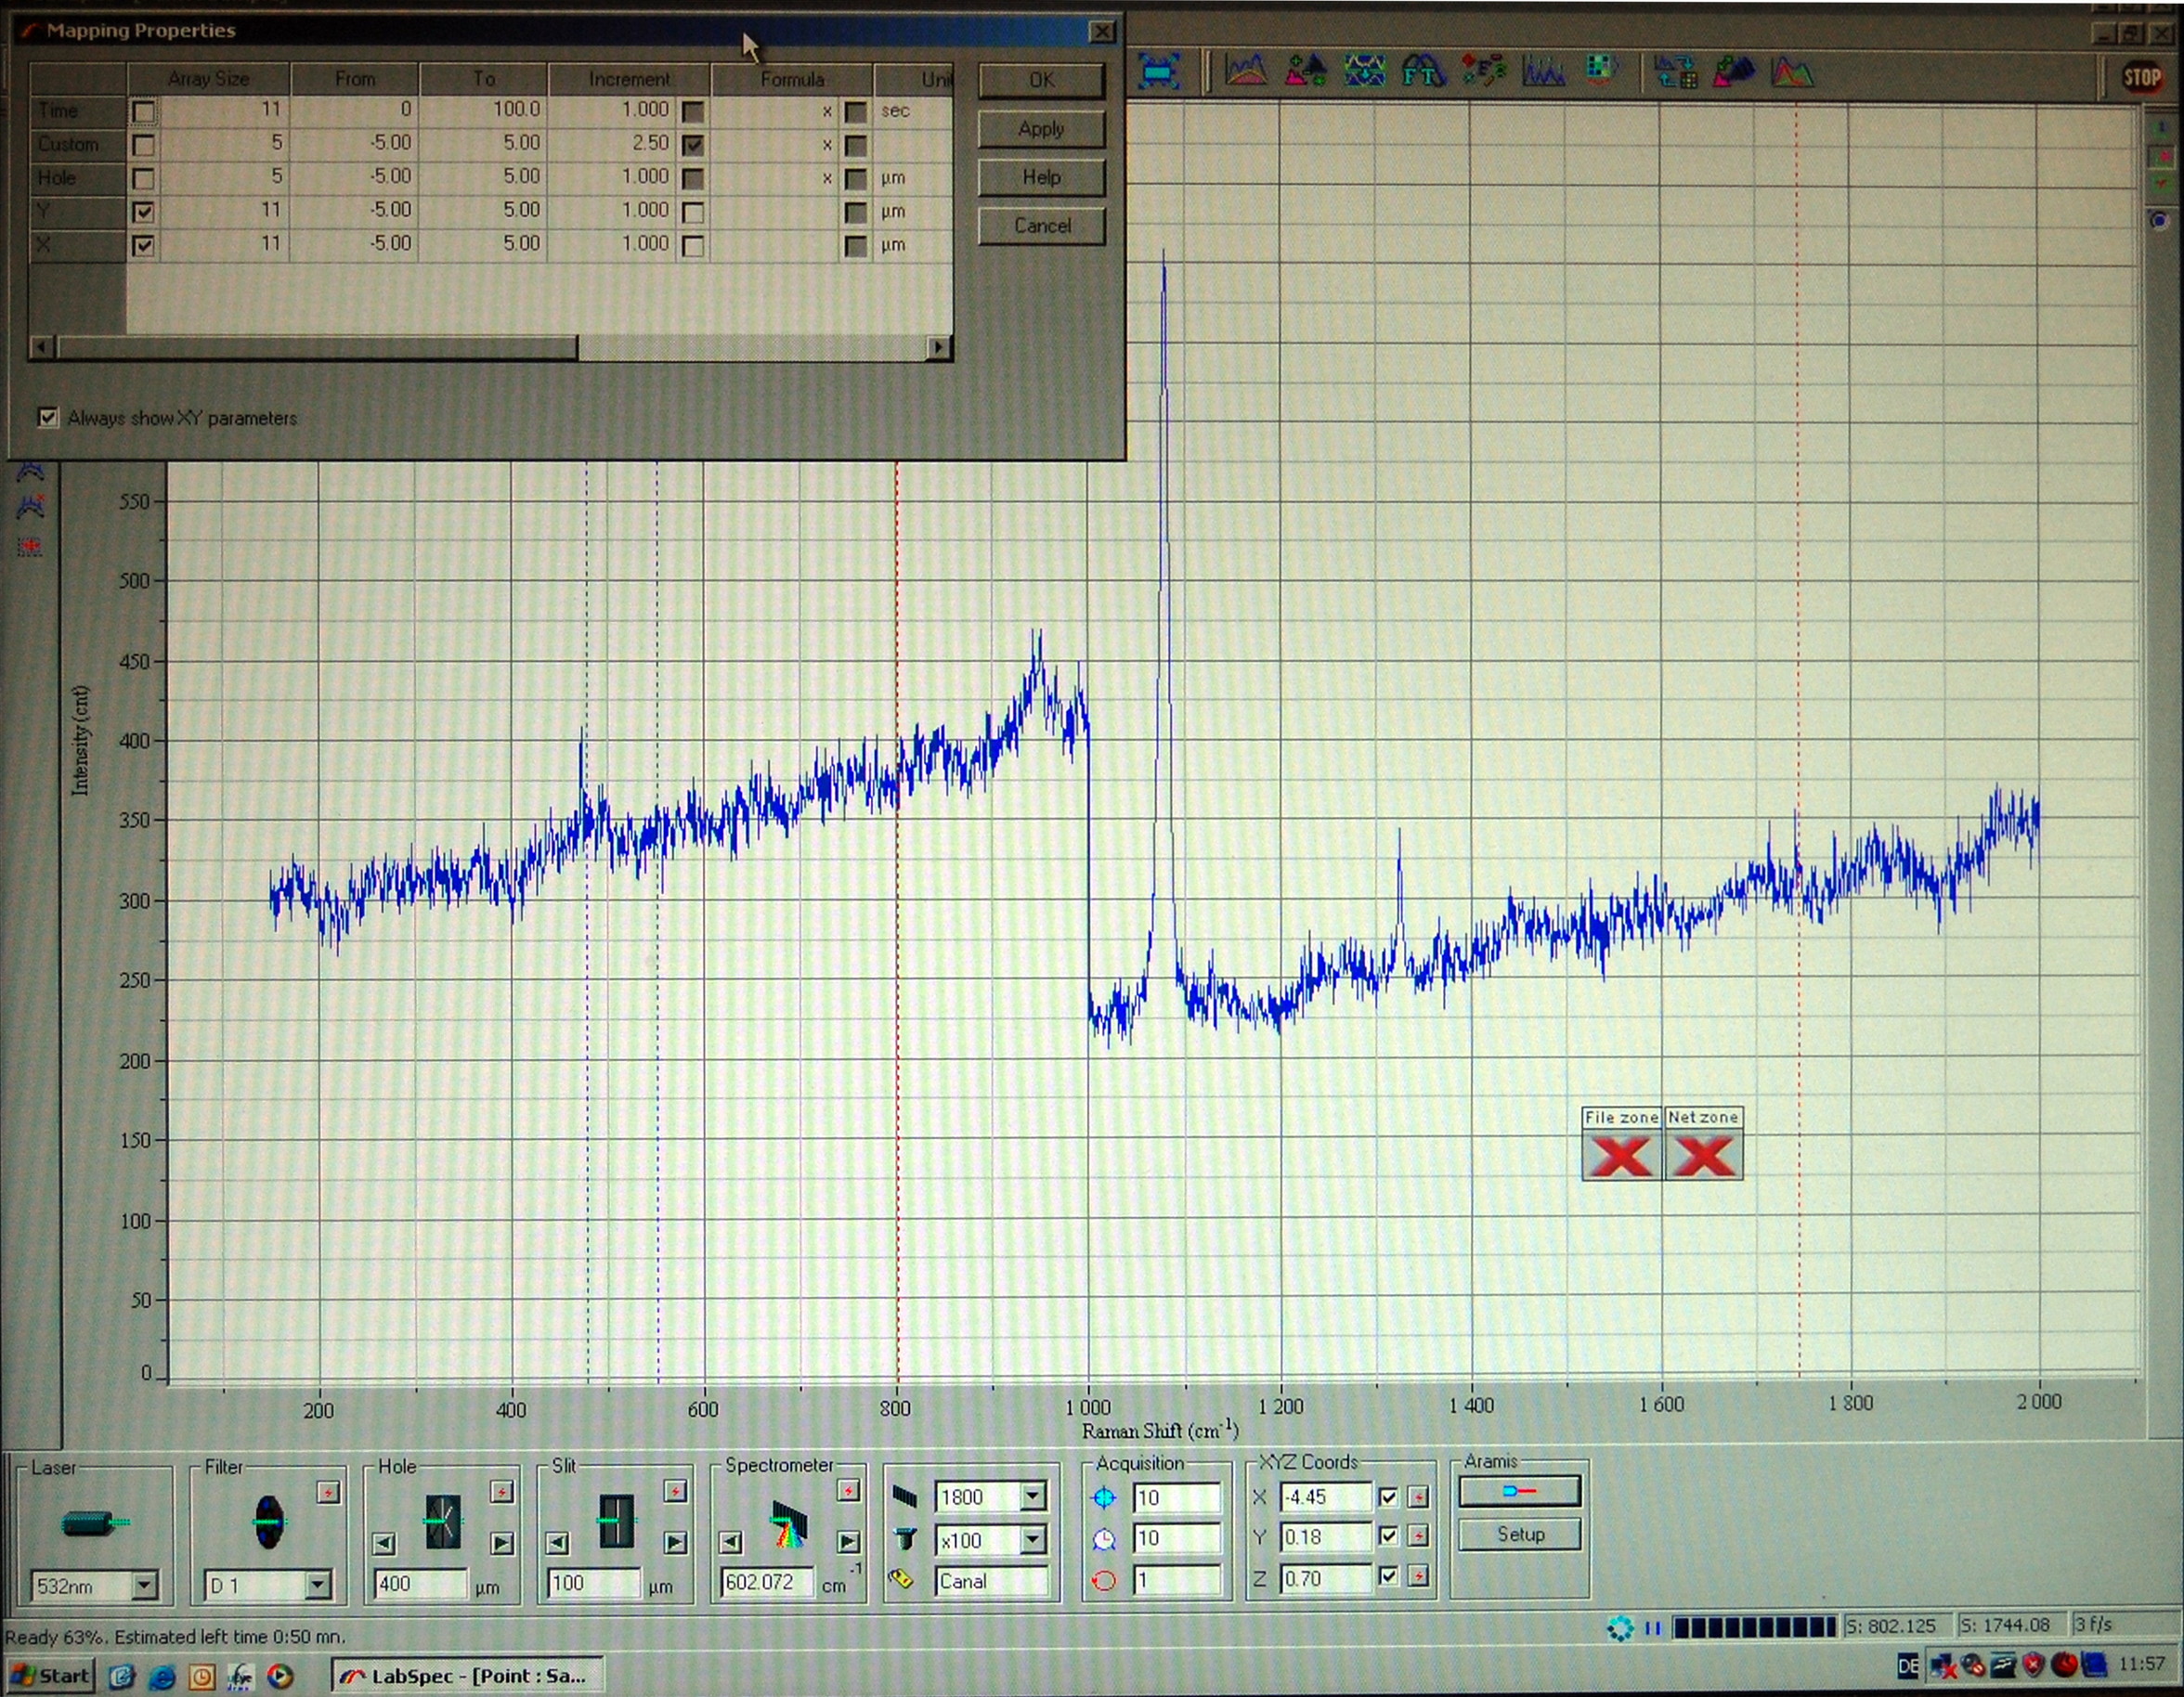Click the Help button in Mapping Properties
The width and height of the screenshot is (2184, 1697).
pyautogui.click(x=1041, y=177)
